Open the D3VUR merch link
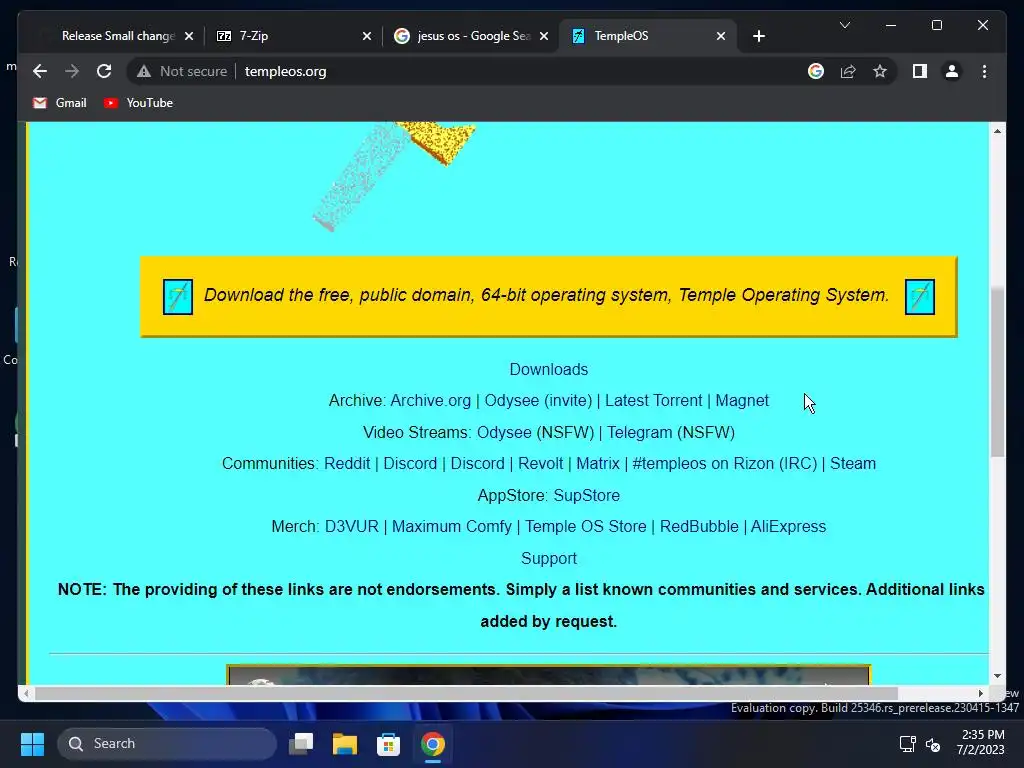The height and width of the screenshot is (768, 1024). 351,526
